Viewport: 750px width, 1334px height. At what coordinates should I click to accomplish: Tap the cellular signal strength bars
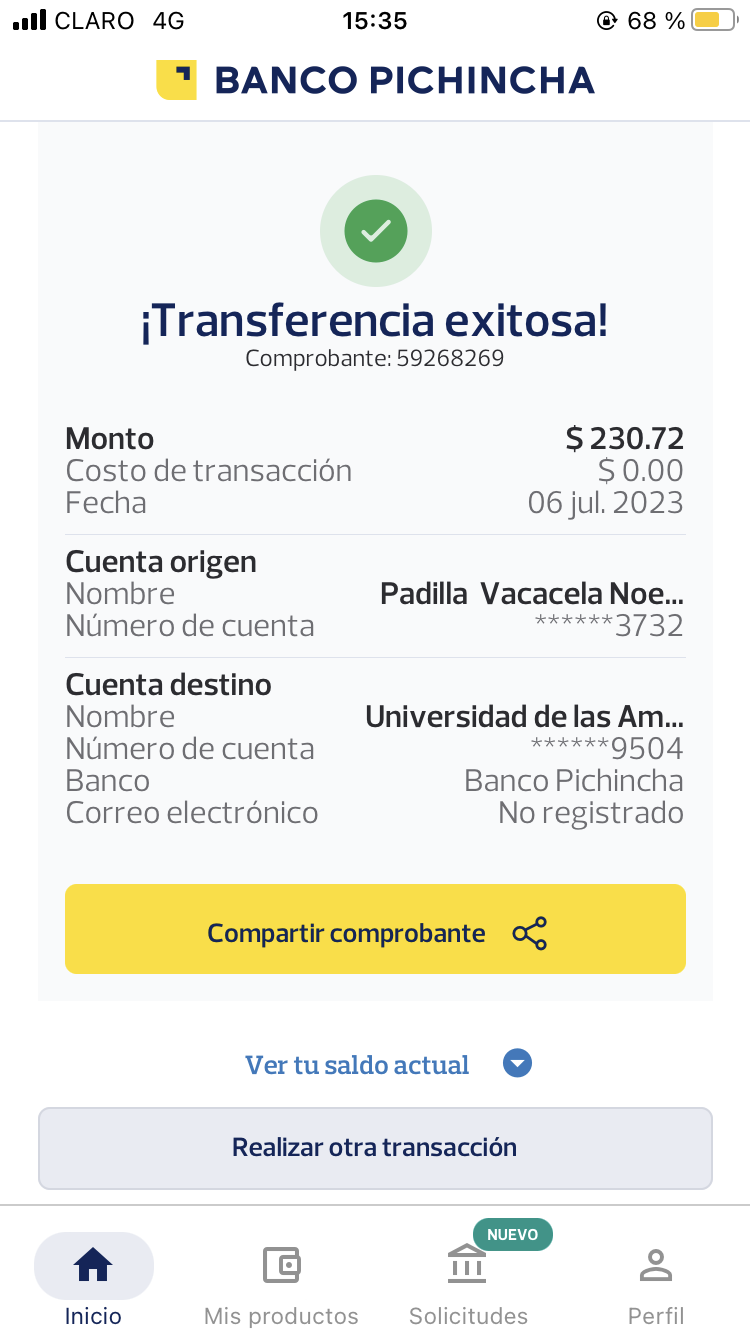coord(30,20)
